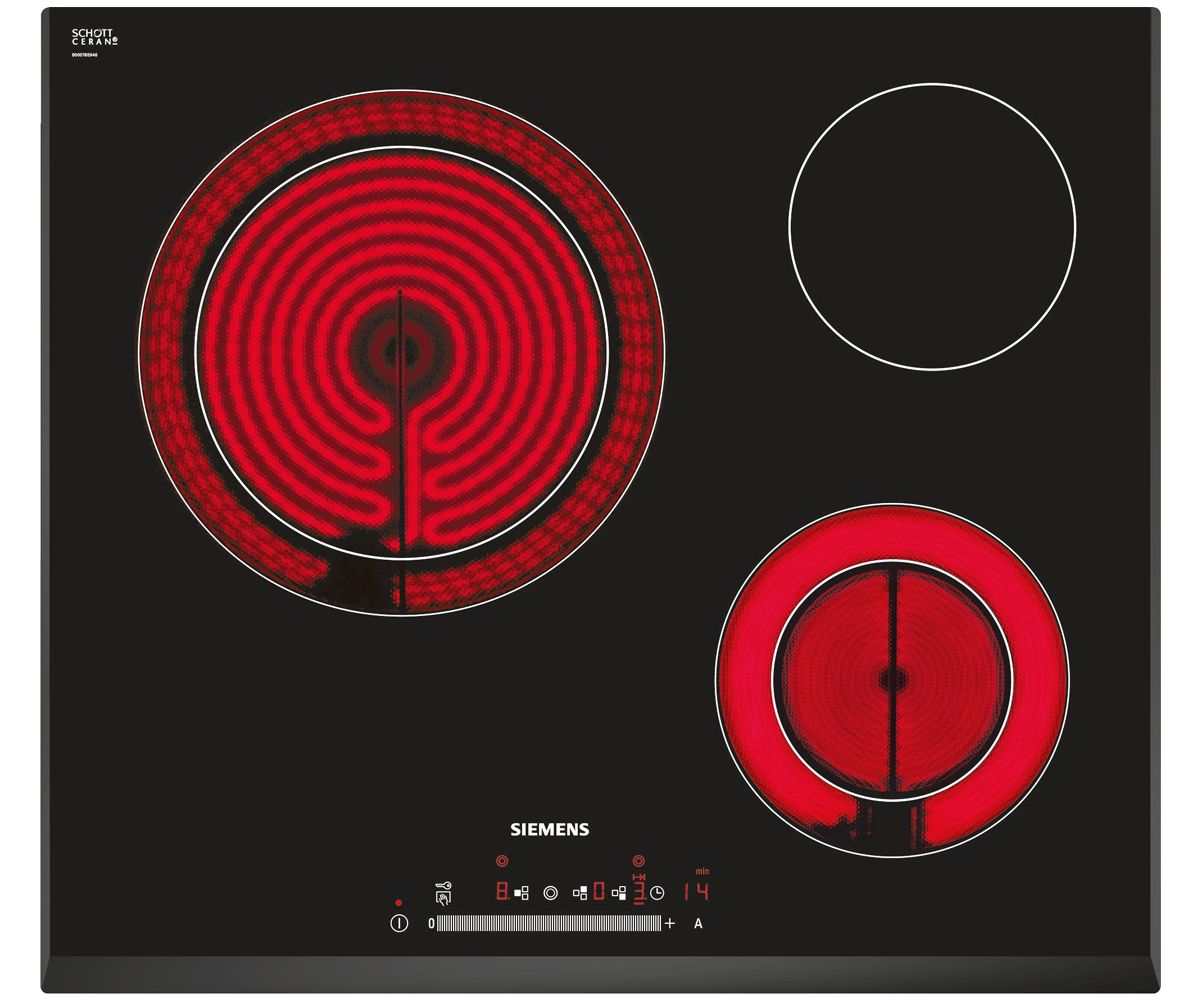Tap the timer clock symbol
This screenshot has width=1200, height=1000.
[x=657, y=893]
